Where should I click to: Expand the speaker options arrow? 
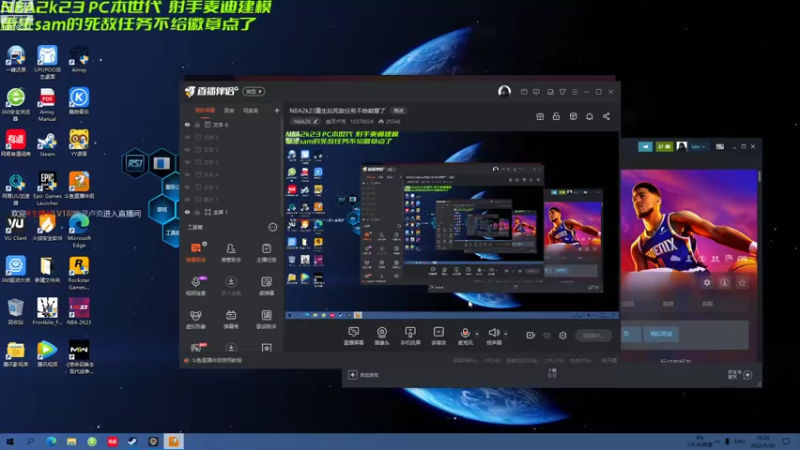click(x=506, y=334)
